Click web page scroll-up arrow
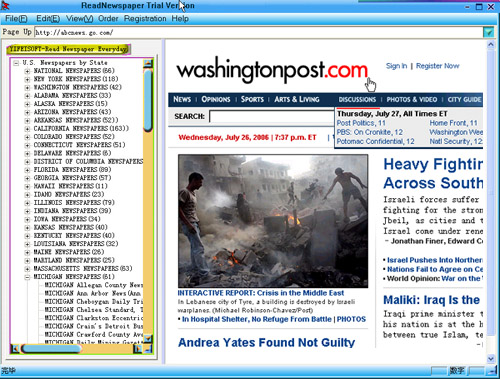Viewport: 500px width, 379px height. [x=491, y=44]
